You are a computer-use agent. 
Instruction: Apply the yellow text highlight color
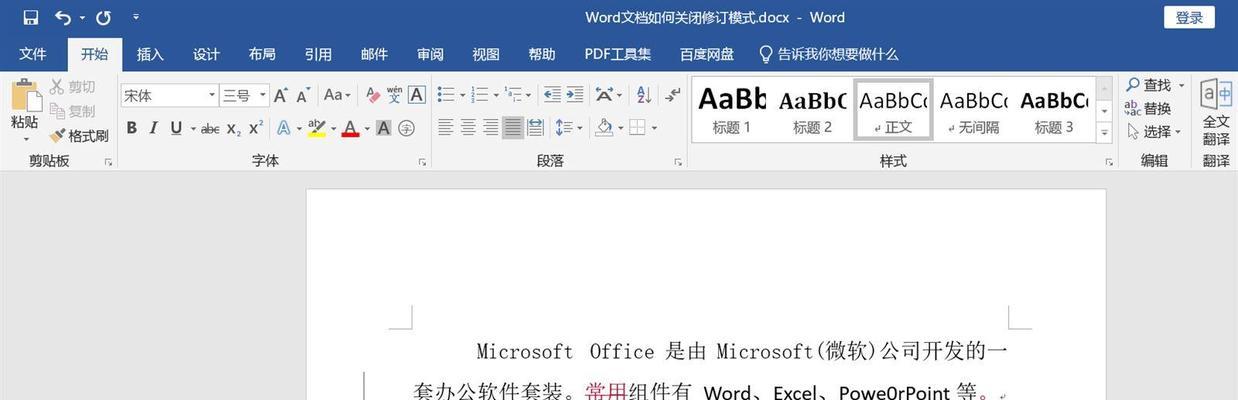[316, 128]
